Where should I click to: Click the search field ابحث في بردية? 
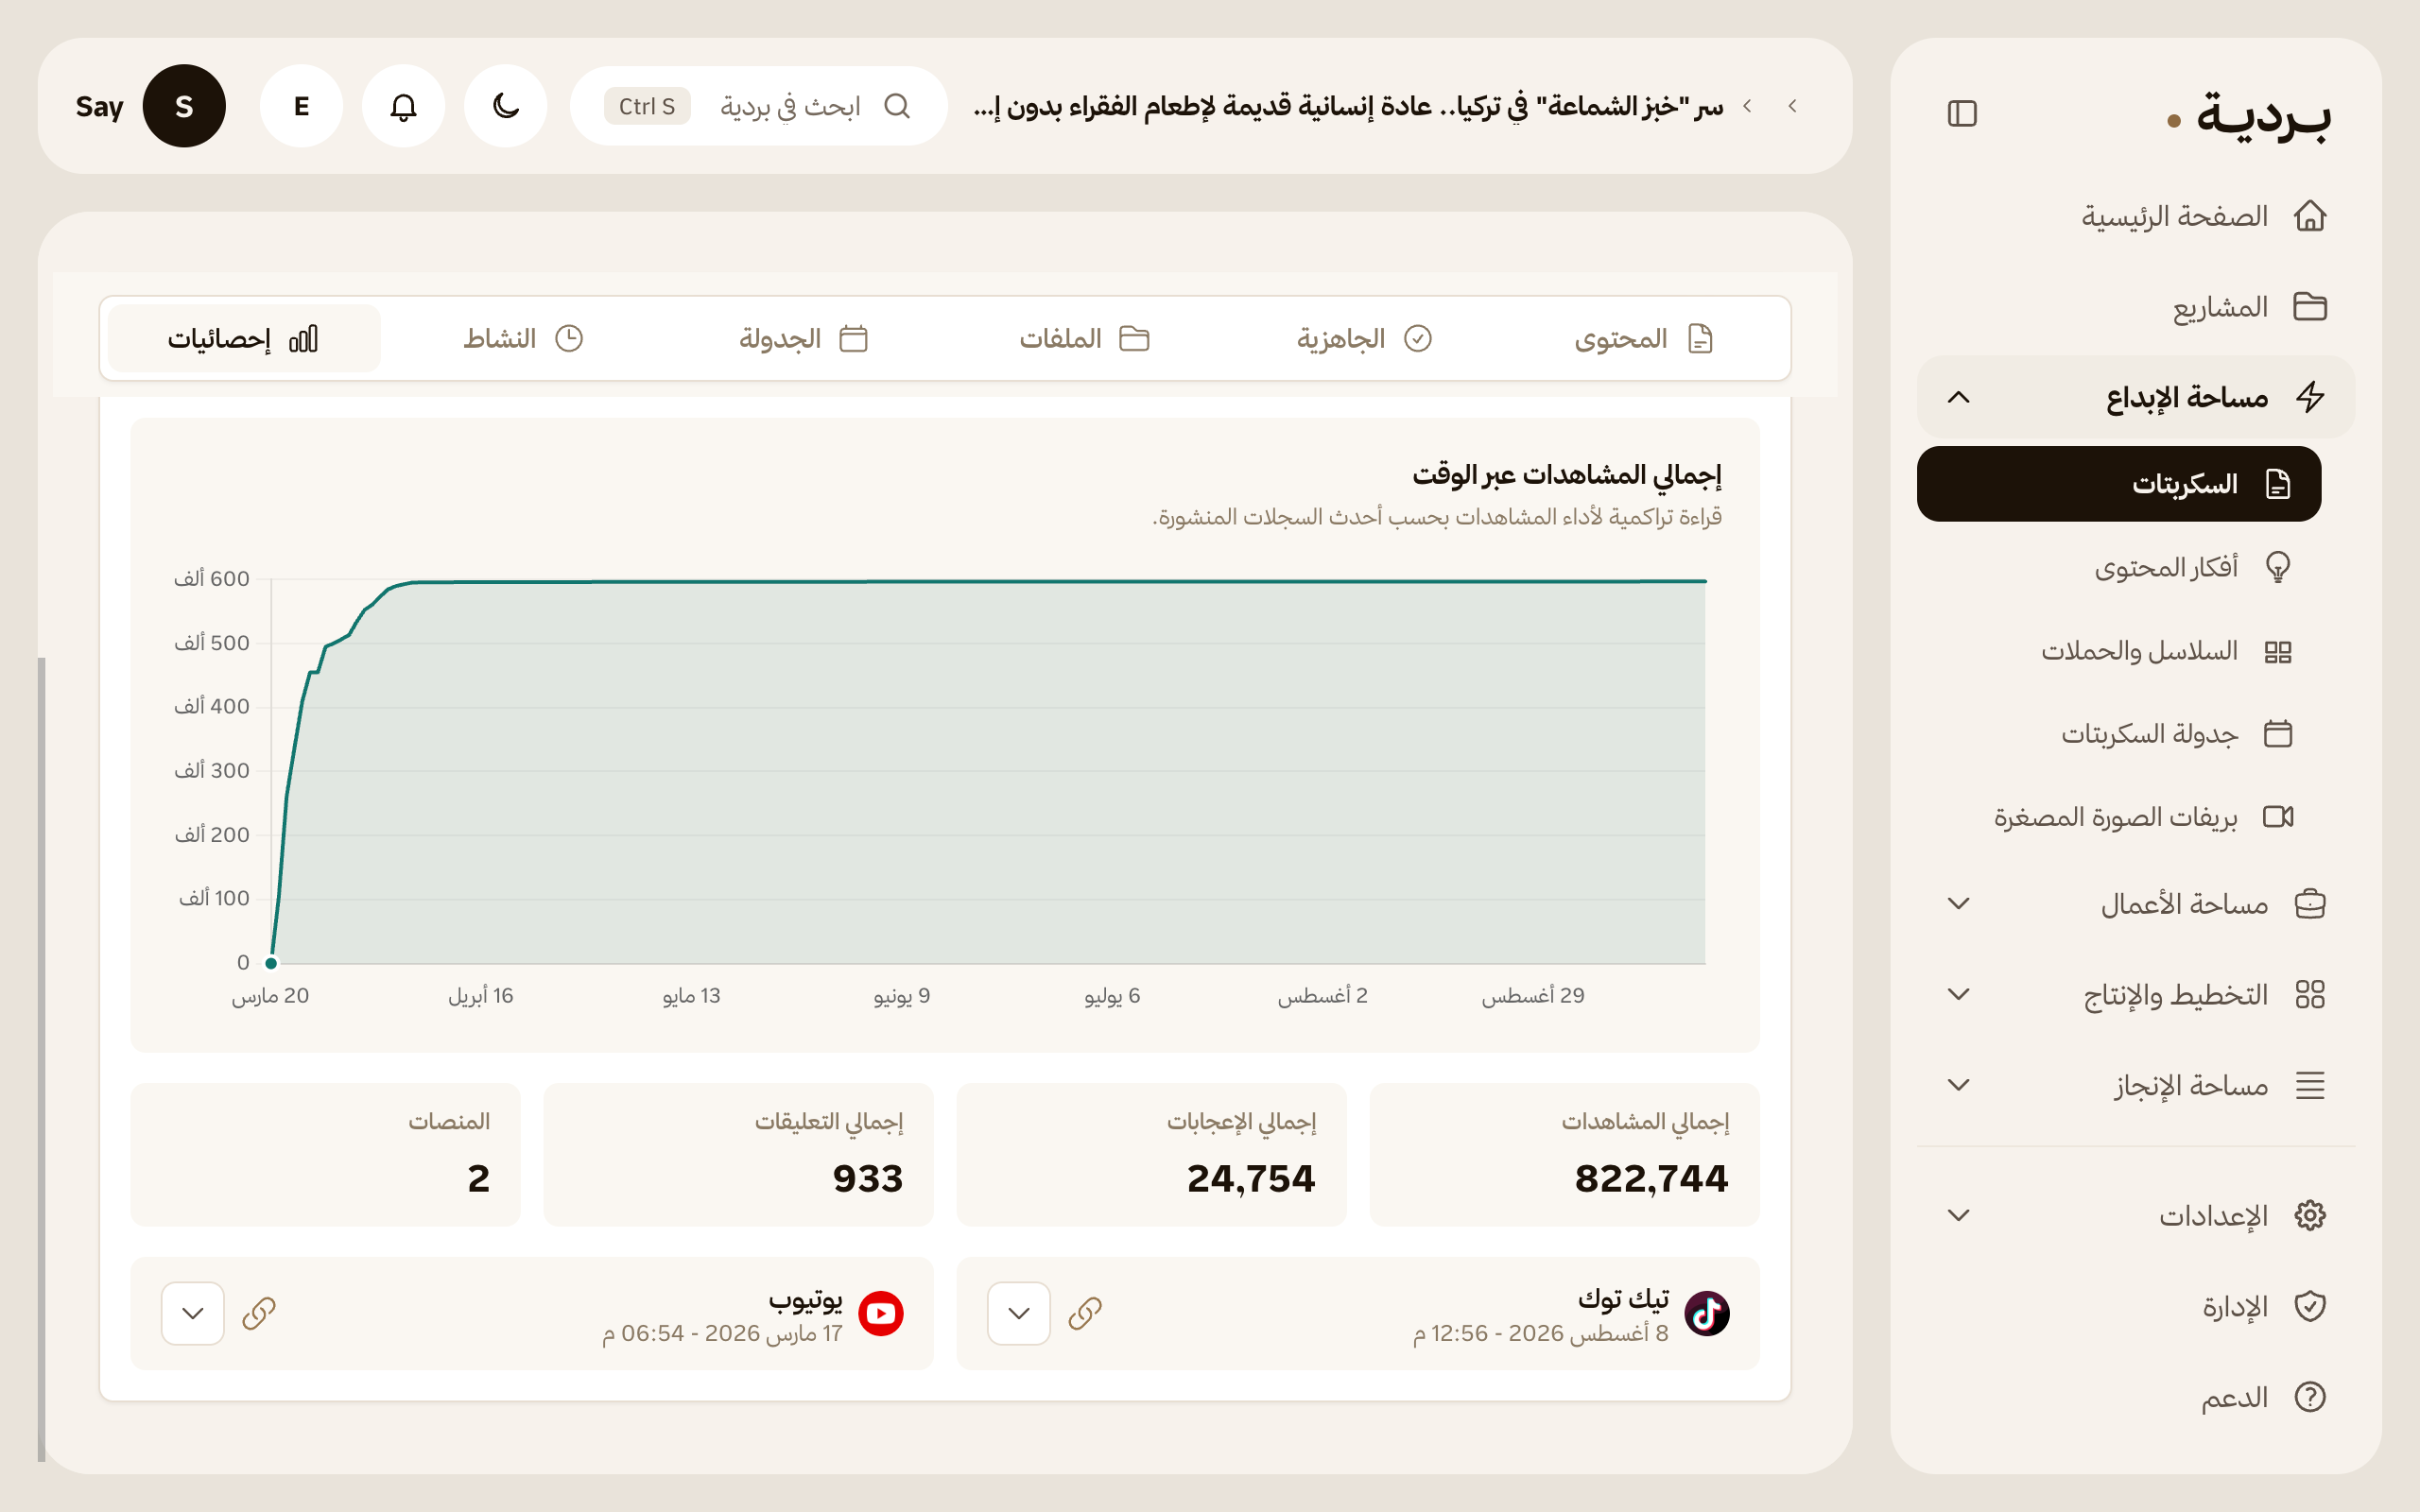tap(758, 106)
